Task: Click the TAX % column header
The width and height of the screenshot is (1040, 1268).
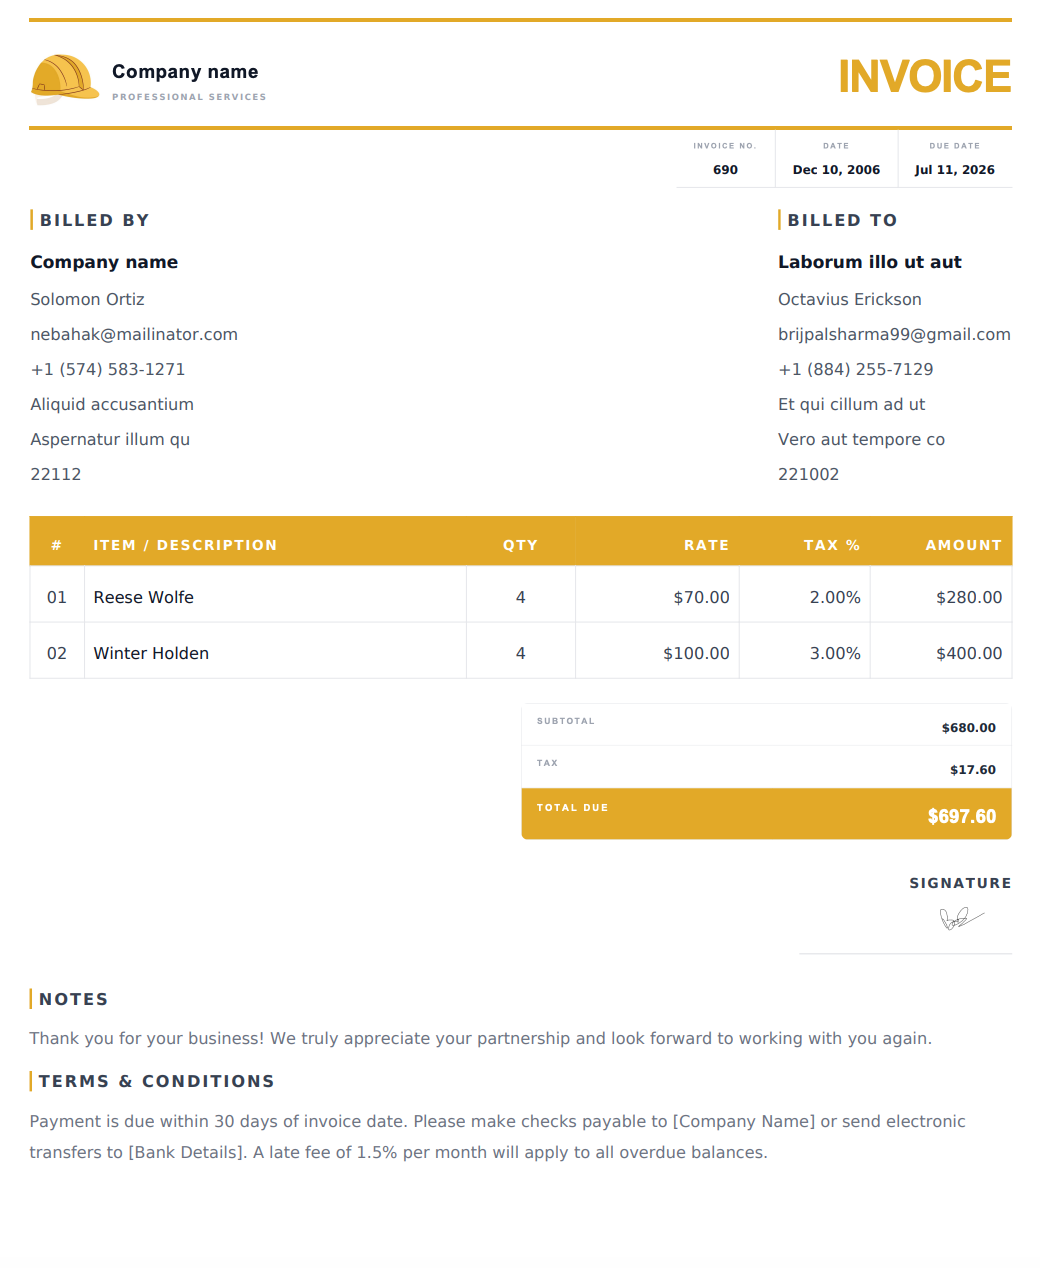Action: click(x=831, y=545)
